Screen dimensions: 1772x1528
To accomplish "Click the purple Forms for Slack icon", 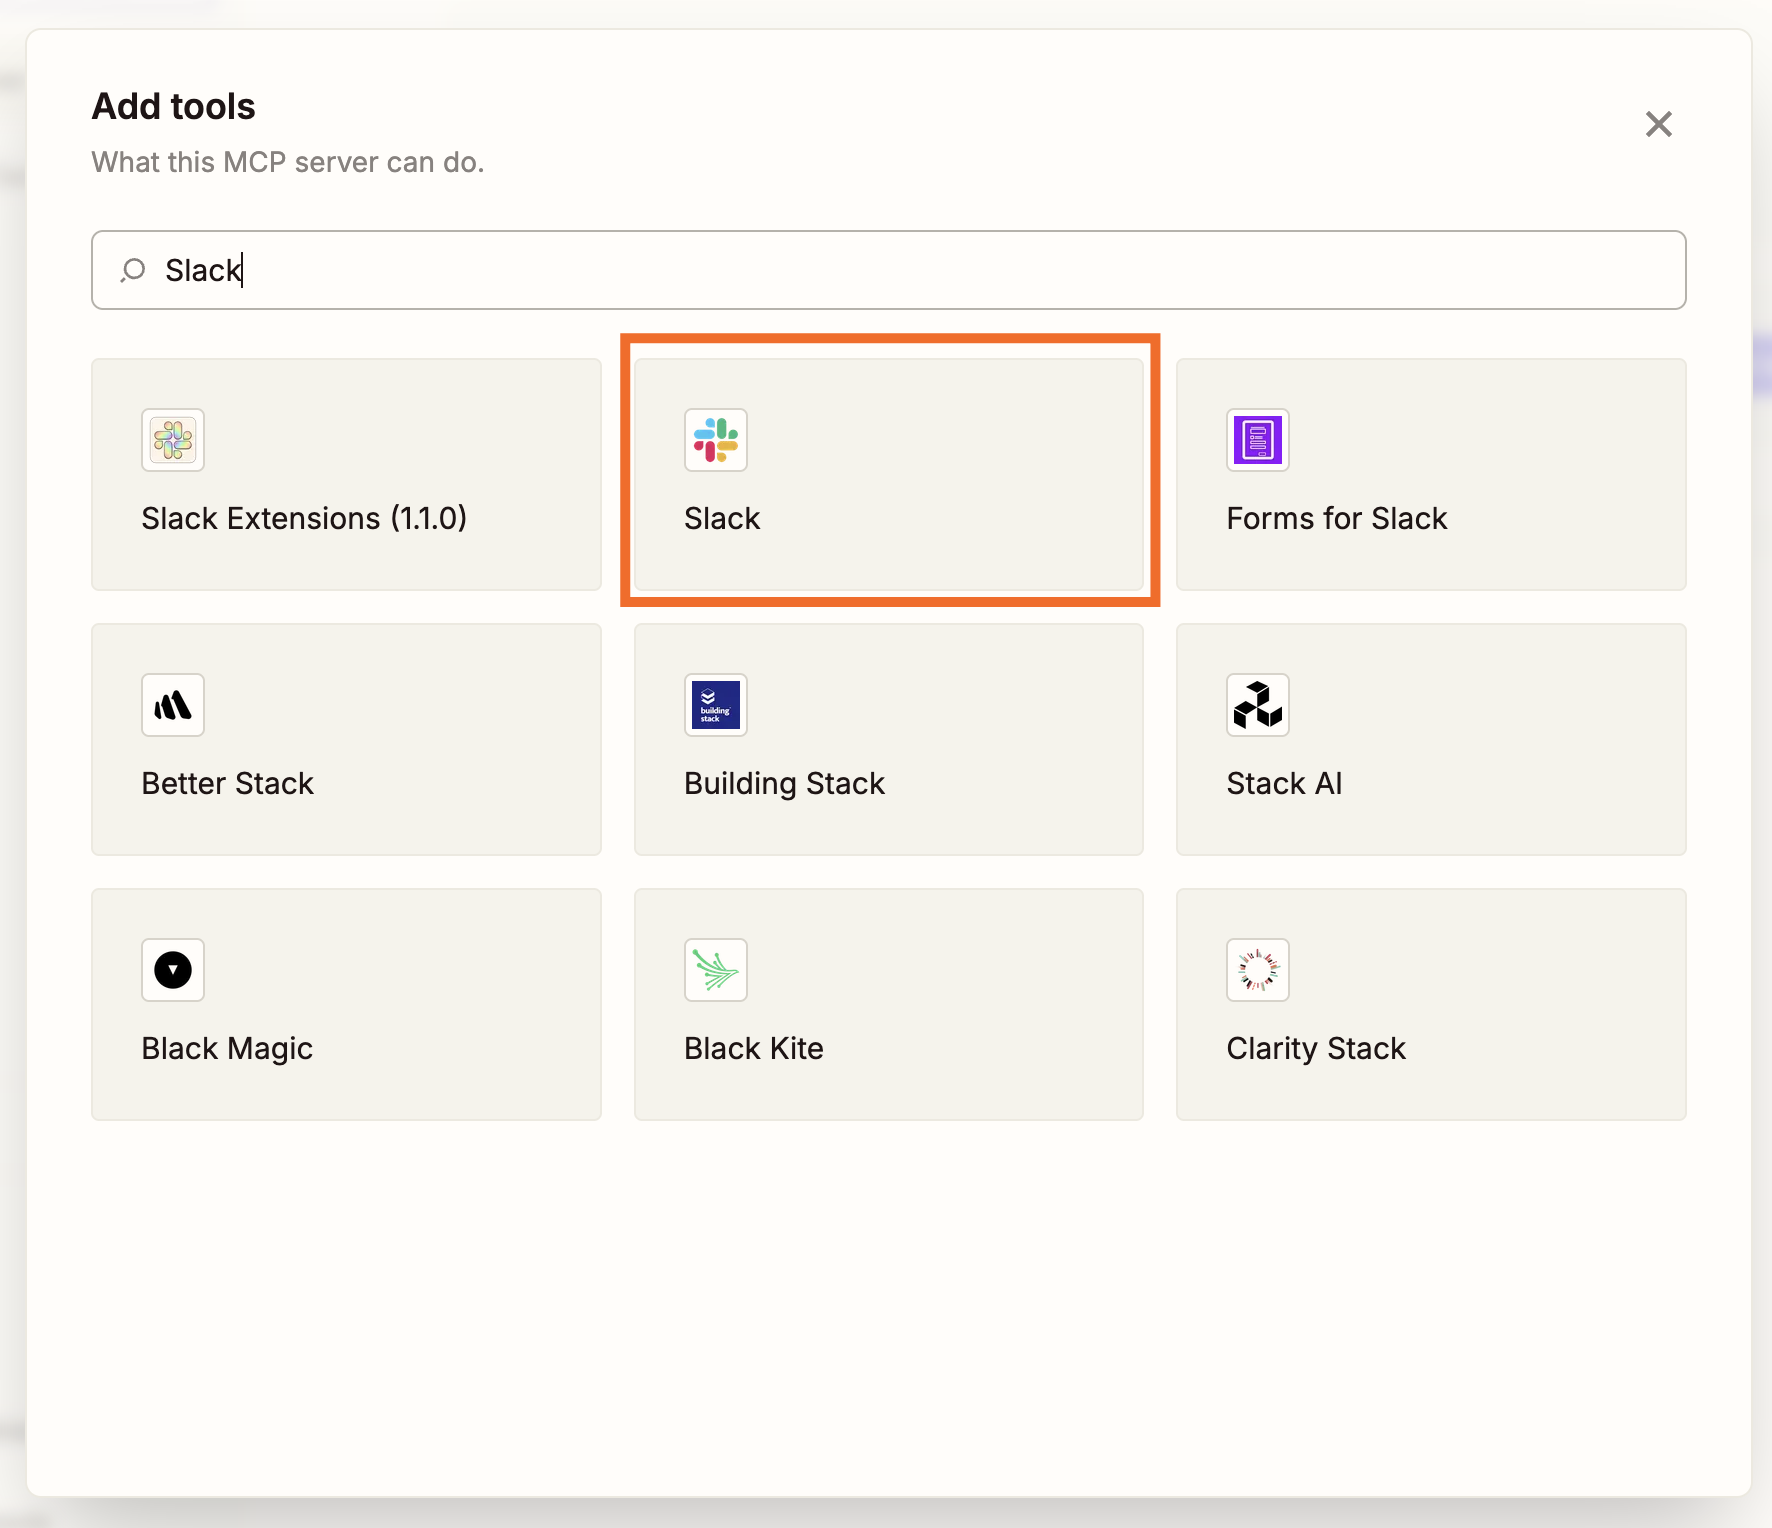I will pyautogui.click(x=1257, y=440).
